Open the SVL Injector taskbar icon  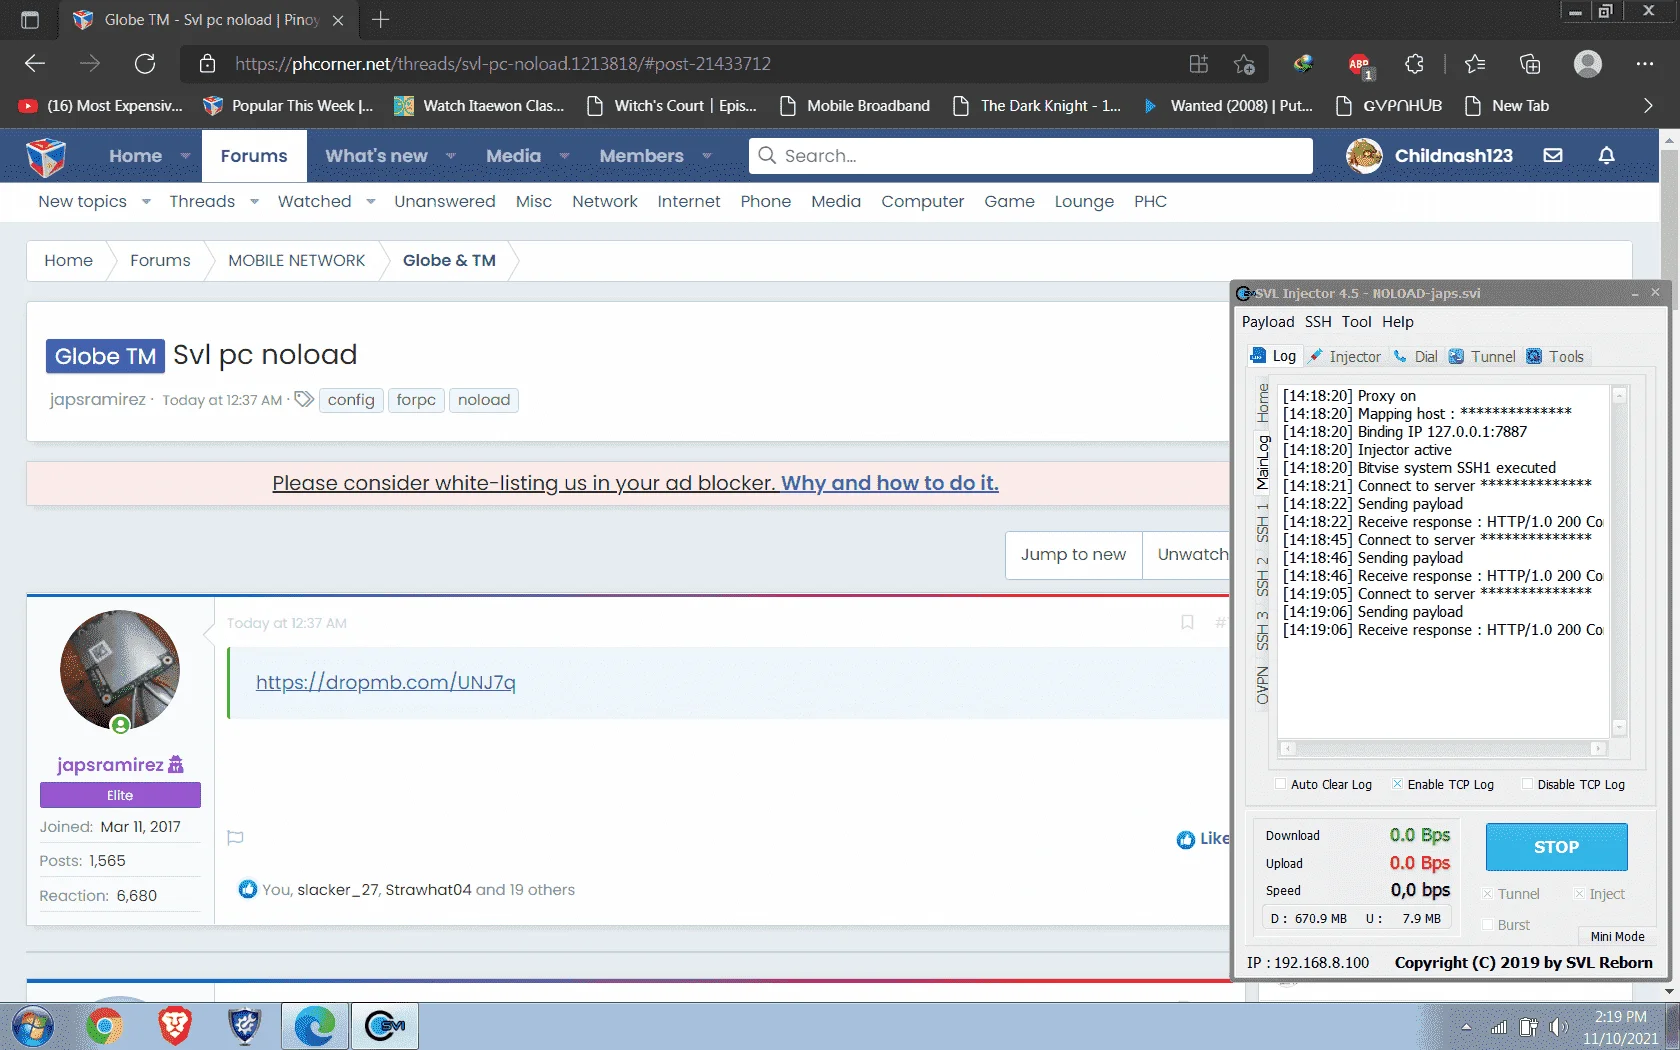point(385,1026)
